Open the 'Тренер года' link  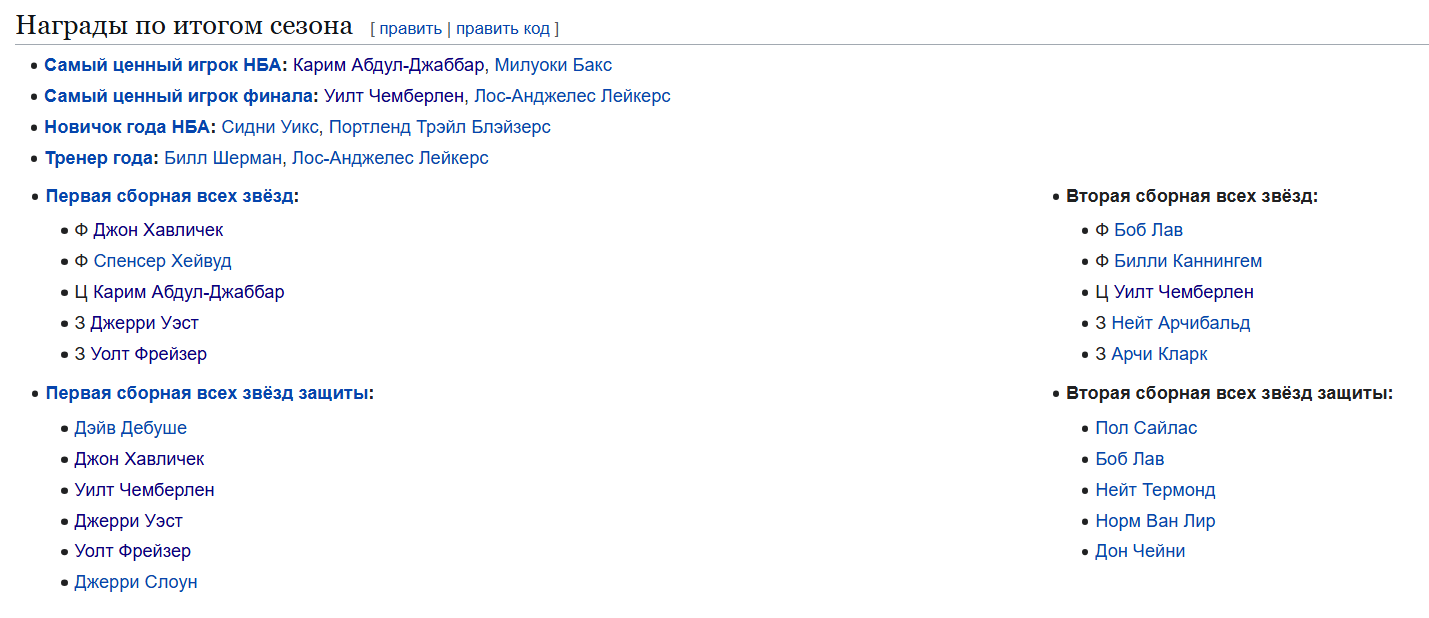coord(99,158)
